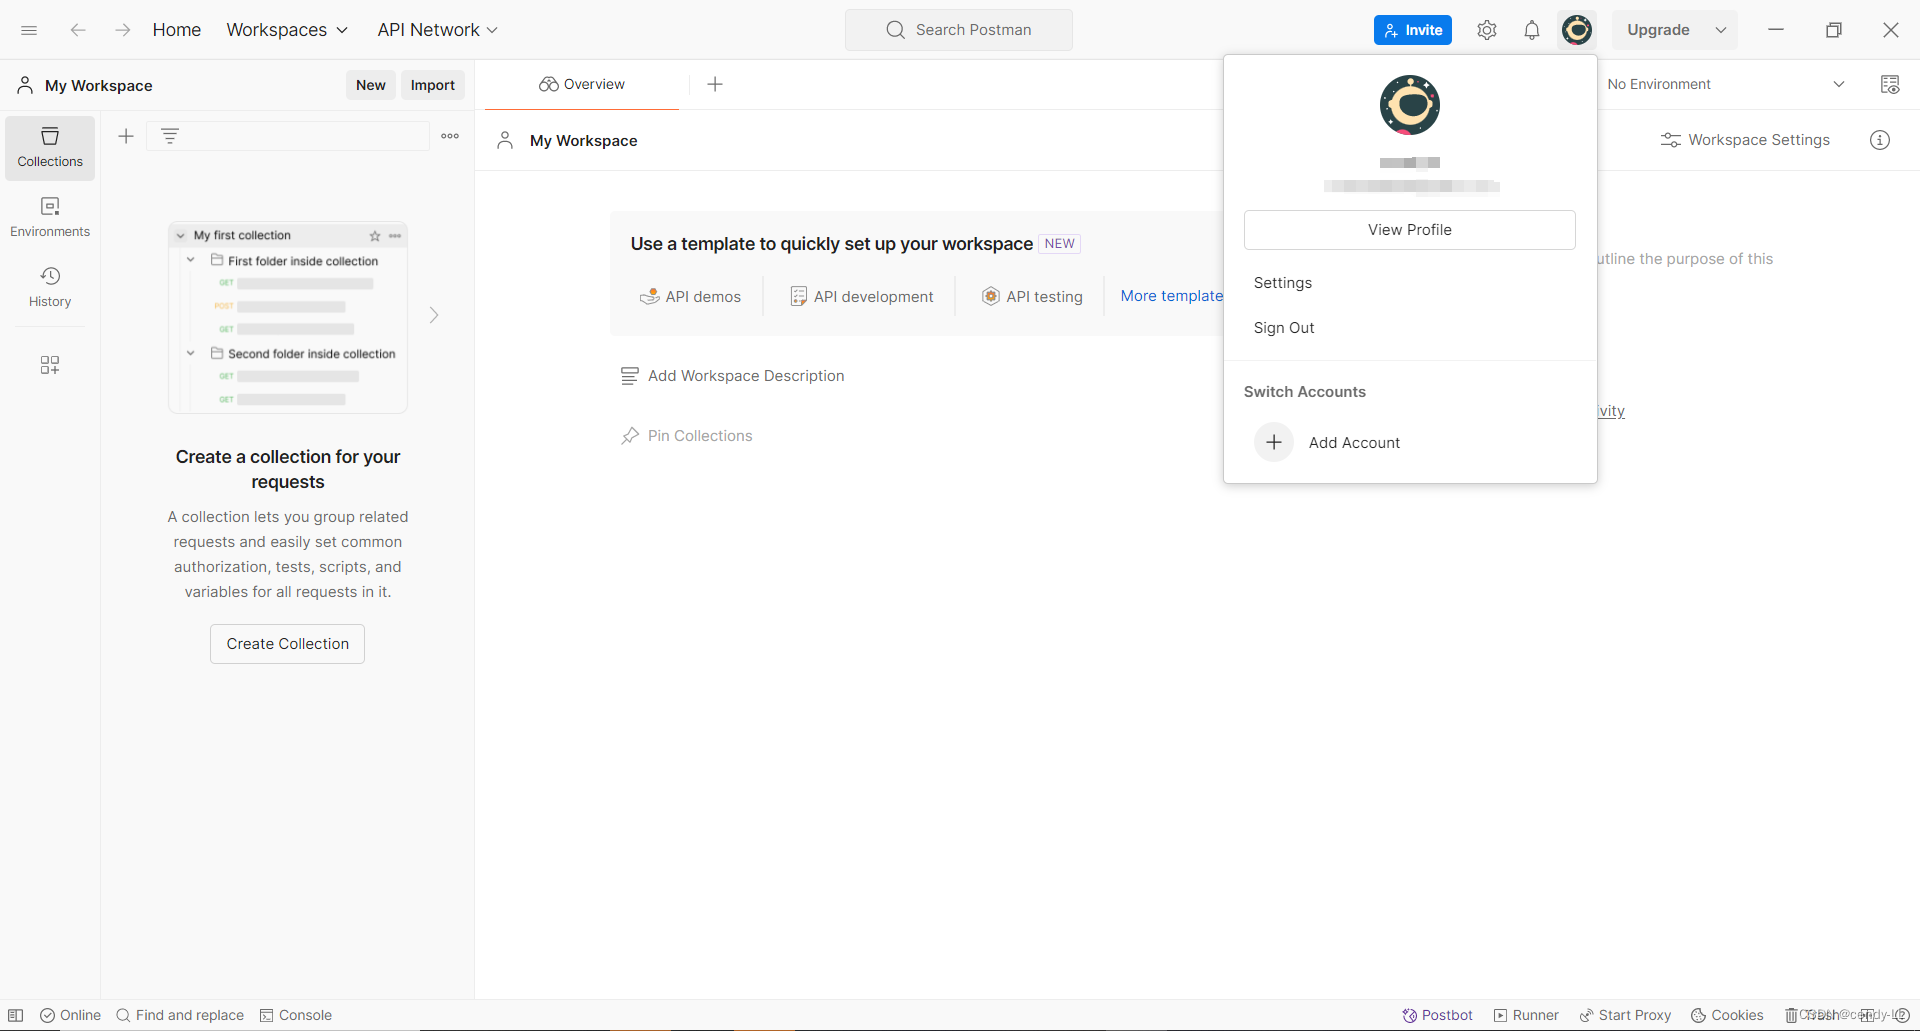Open the settings gear icon in header

point(1487,30)
